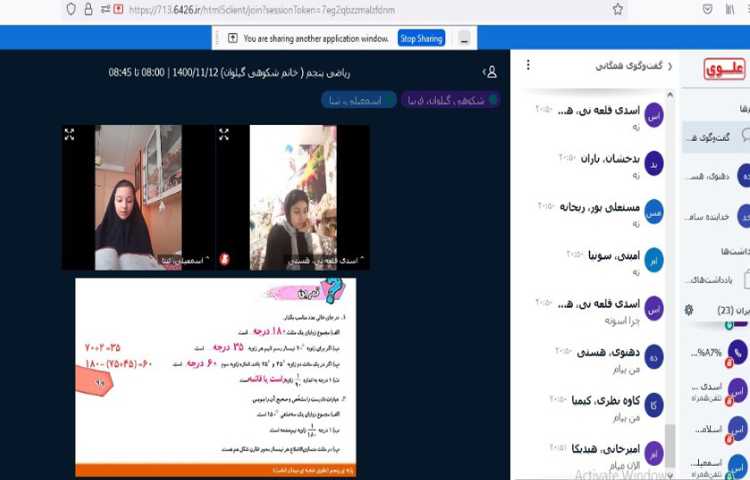Click the name امینی، سوبیا in chat
The image size is (750, 480).
coord(614,256)
